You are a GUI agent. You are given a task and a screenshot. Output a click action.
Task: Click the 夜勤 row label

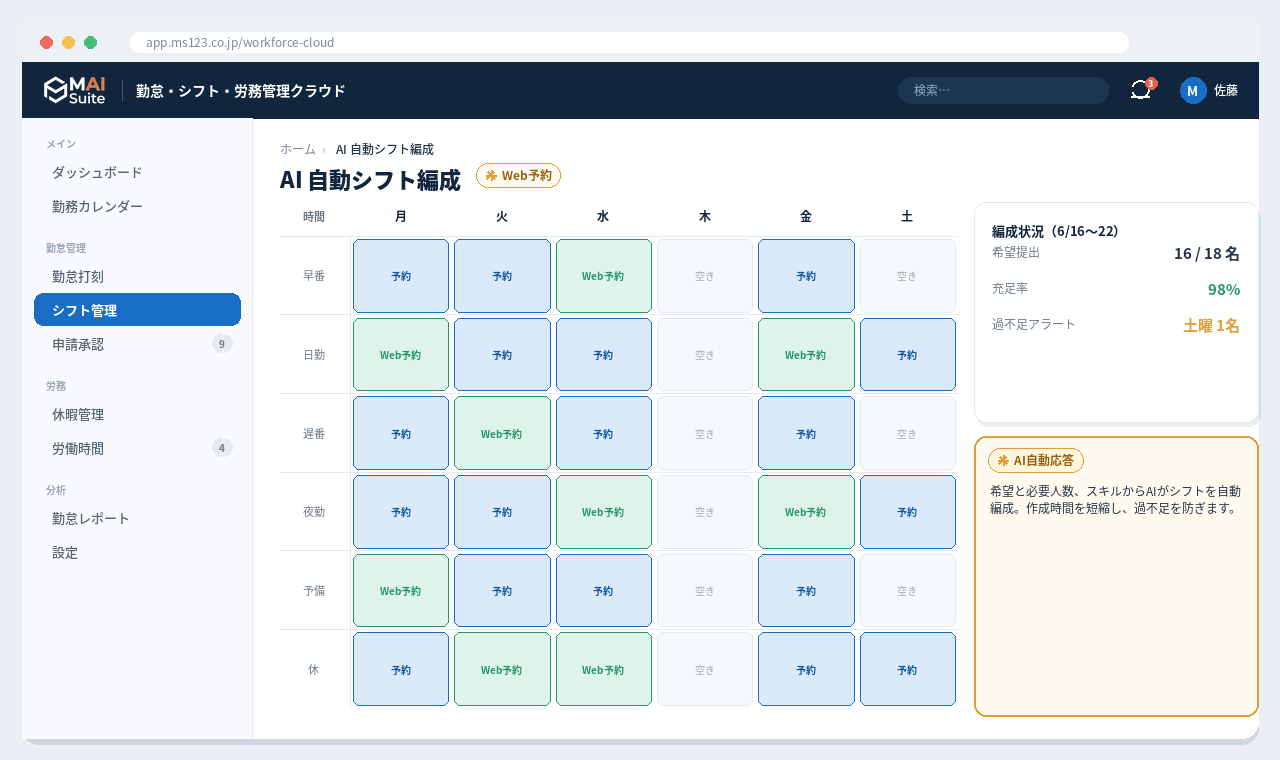314,512
